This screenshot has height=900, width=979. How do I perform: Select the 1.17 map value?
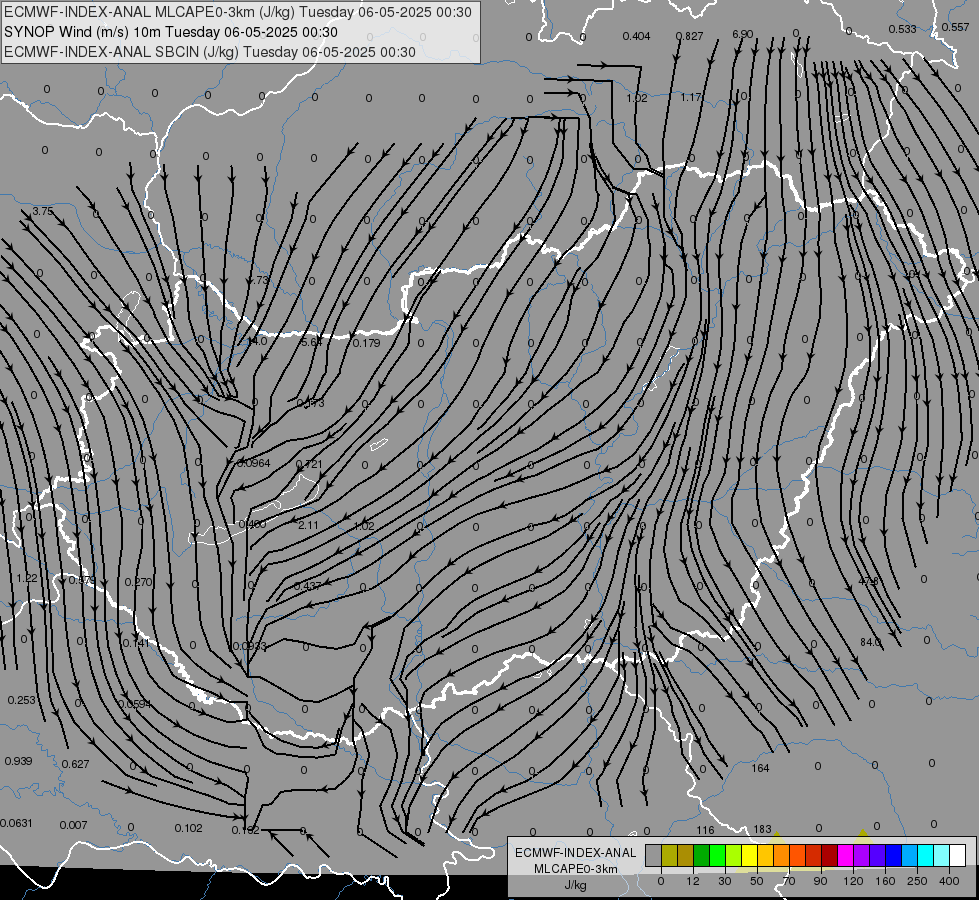(x=691, y=97)
